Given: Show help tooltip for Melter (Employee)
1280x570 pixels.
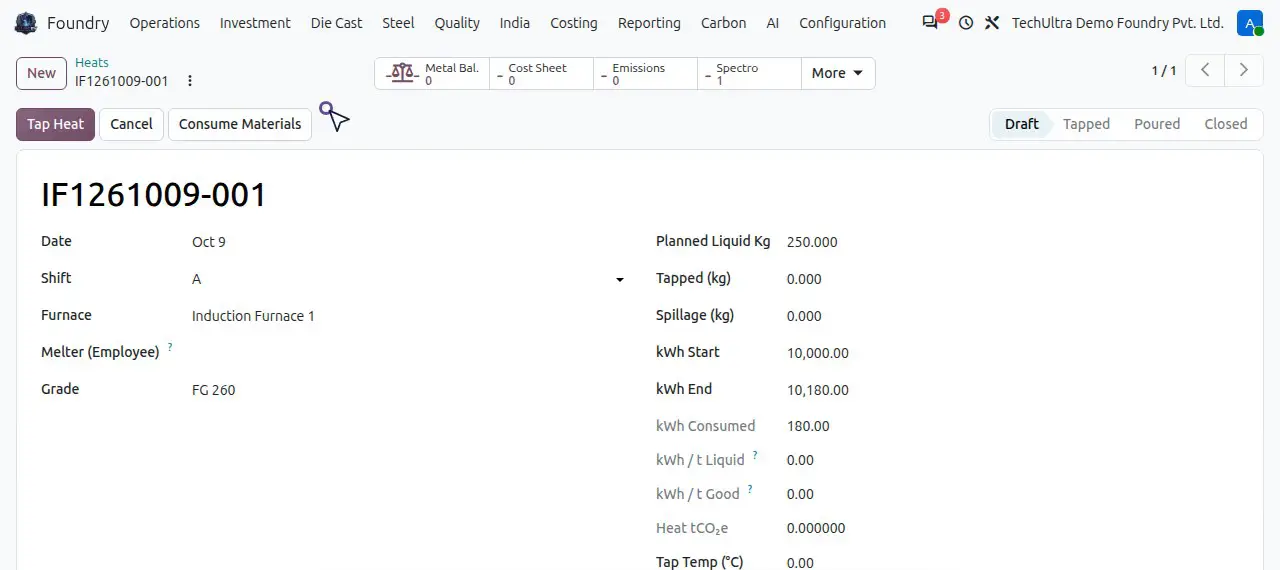Looking at the screenshot, I should [x=170, y=347].
